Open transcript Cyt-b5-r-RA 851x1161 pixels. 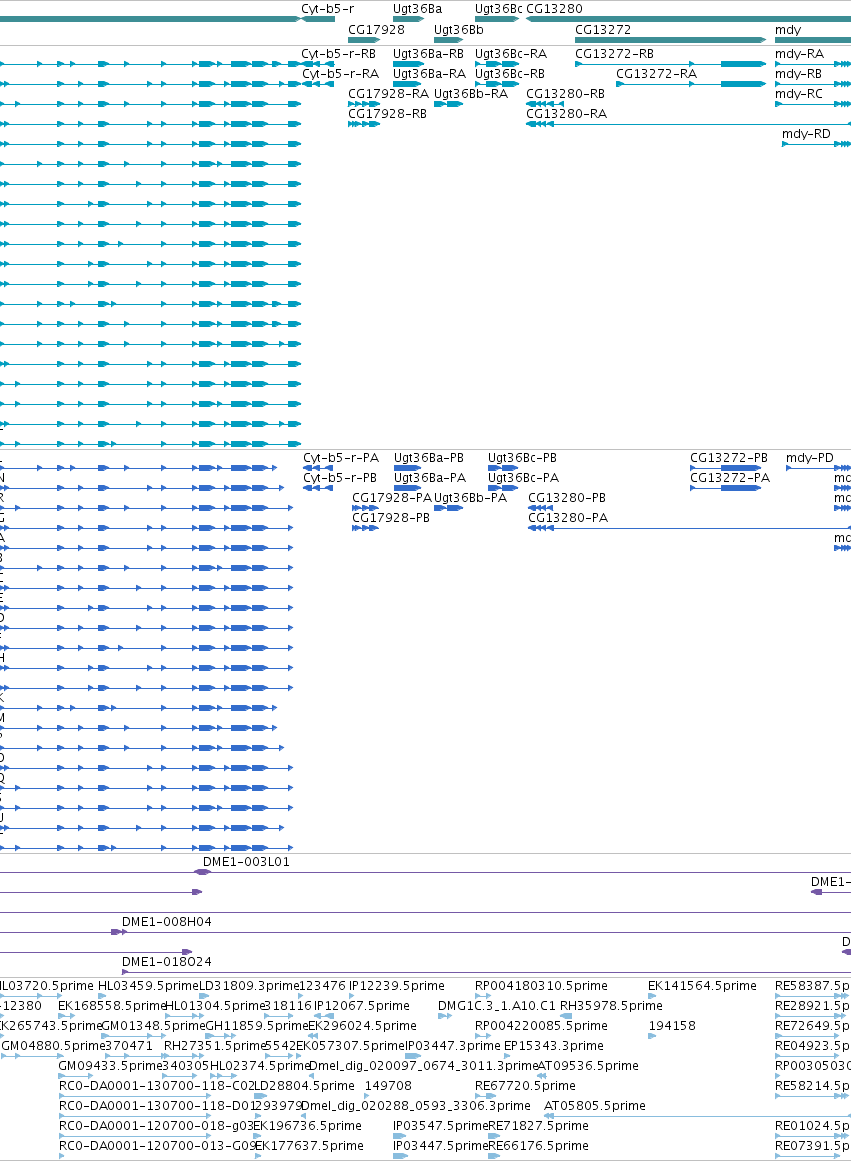pos(340,74)
